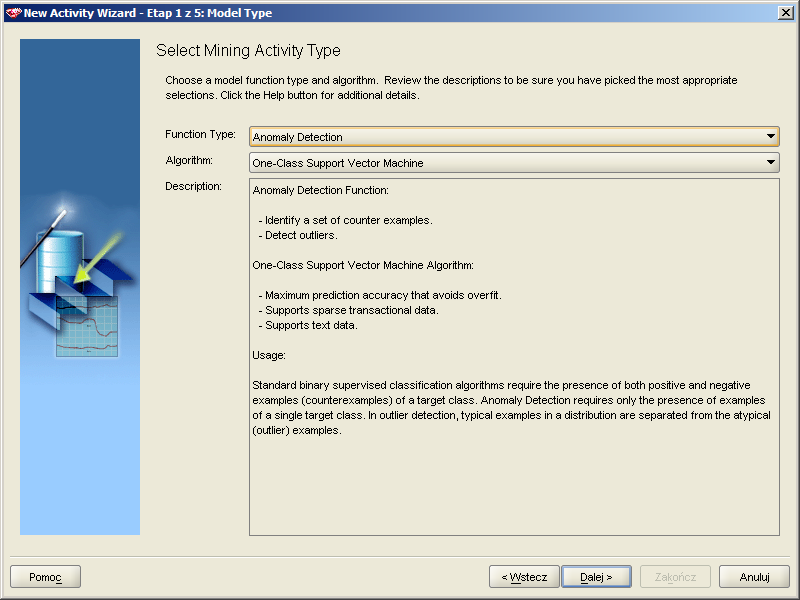The height and width of the screenshot is (600, 800).
Task: Click the 'Description:' label
Action: (193, 186)
